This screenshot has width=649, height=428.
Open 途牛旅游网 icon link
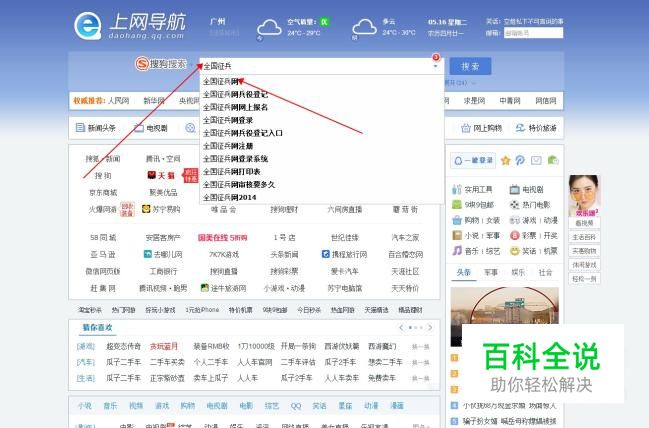pos(223,288)
